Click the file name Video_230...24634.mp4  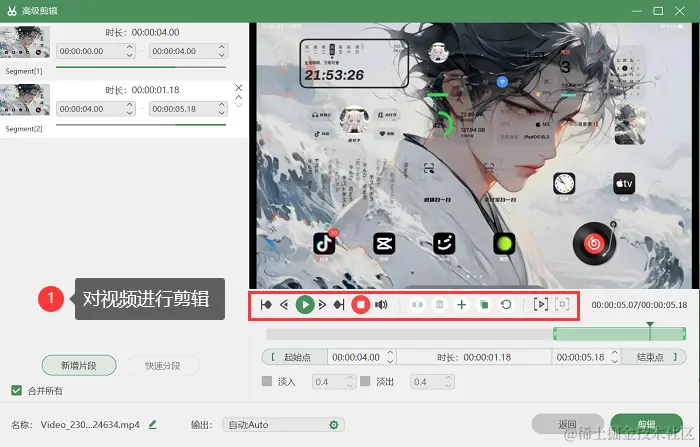[90, 425]
